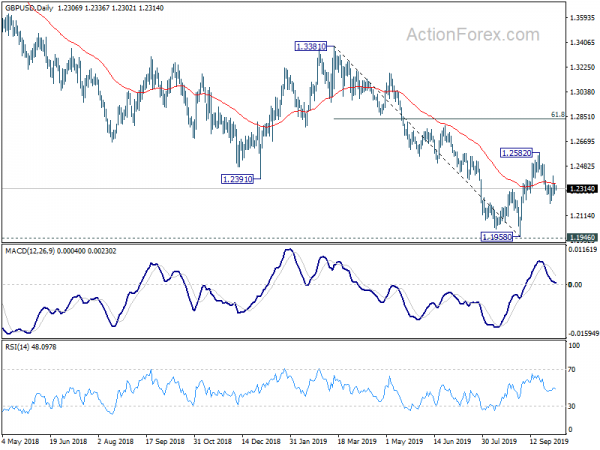Click the 1.23910 low price label

237,179
